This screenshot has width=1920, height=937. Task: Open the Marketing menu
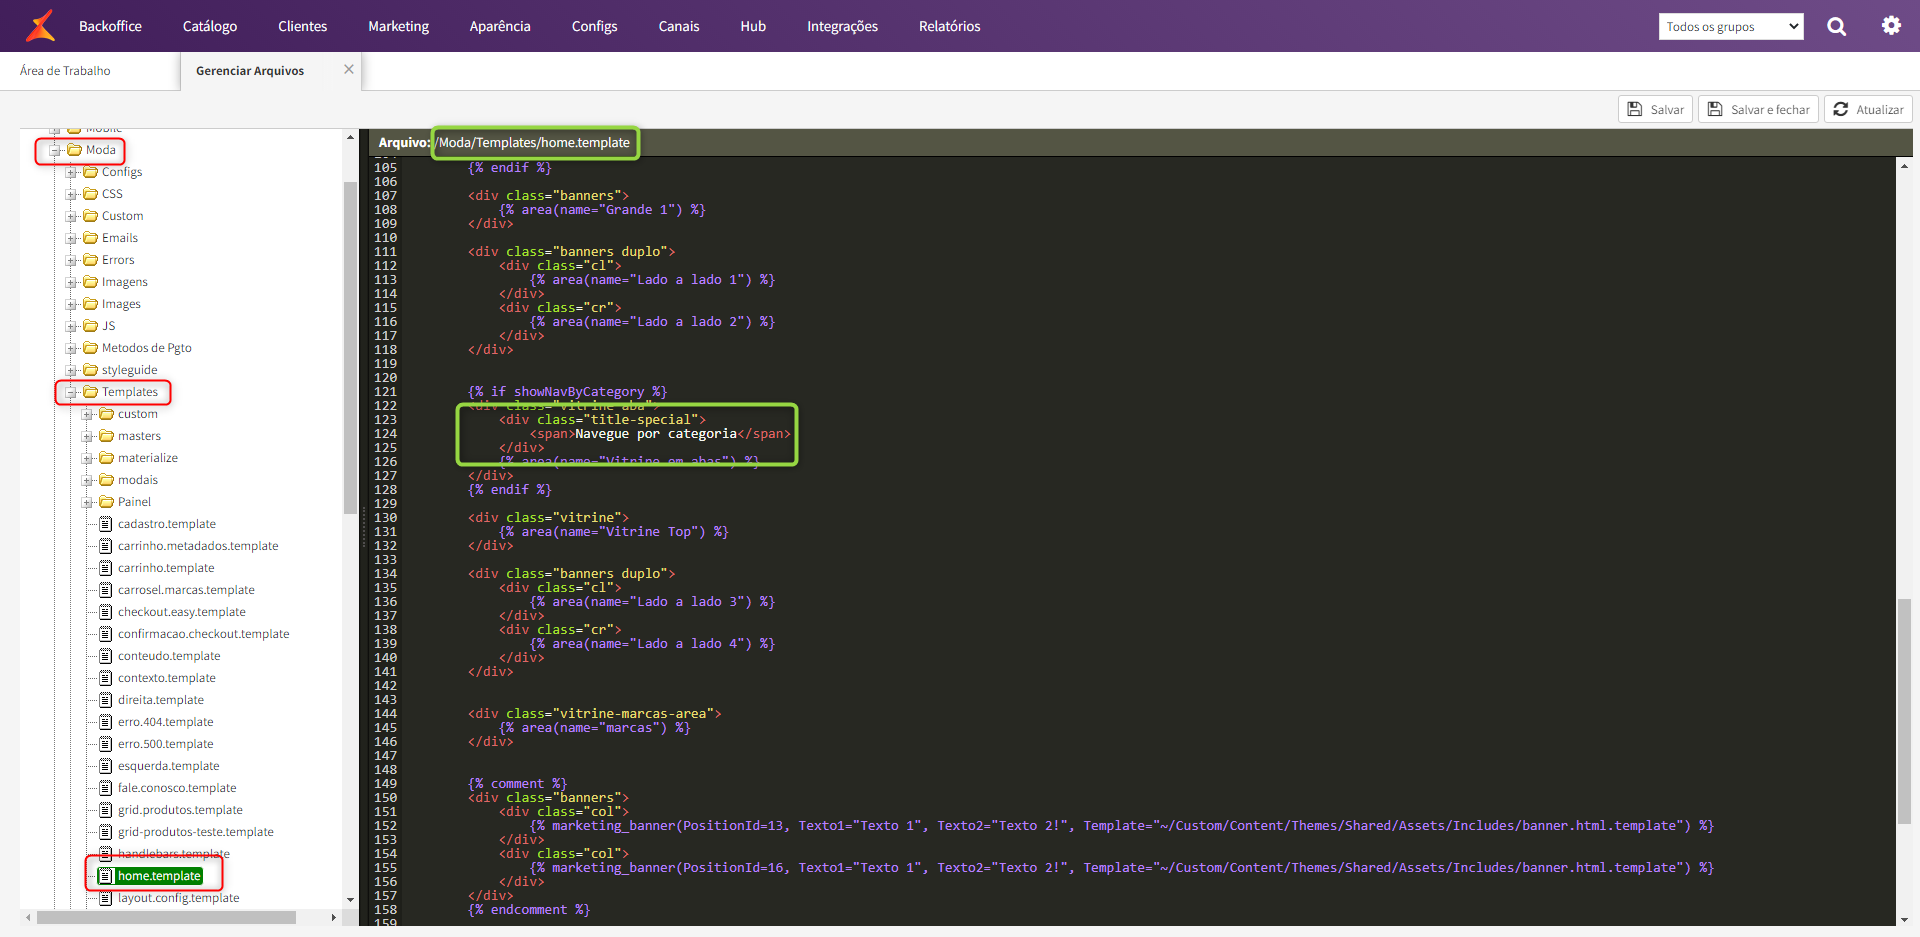click(x=398, y=26)
